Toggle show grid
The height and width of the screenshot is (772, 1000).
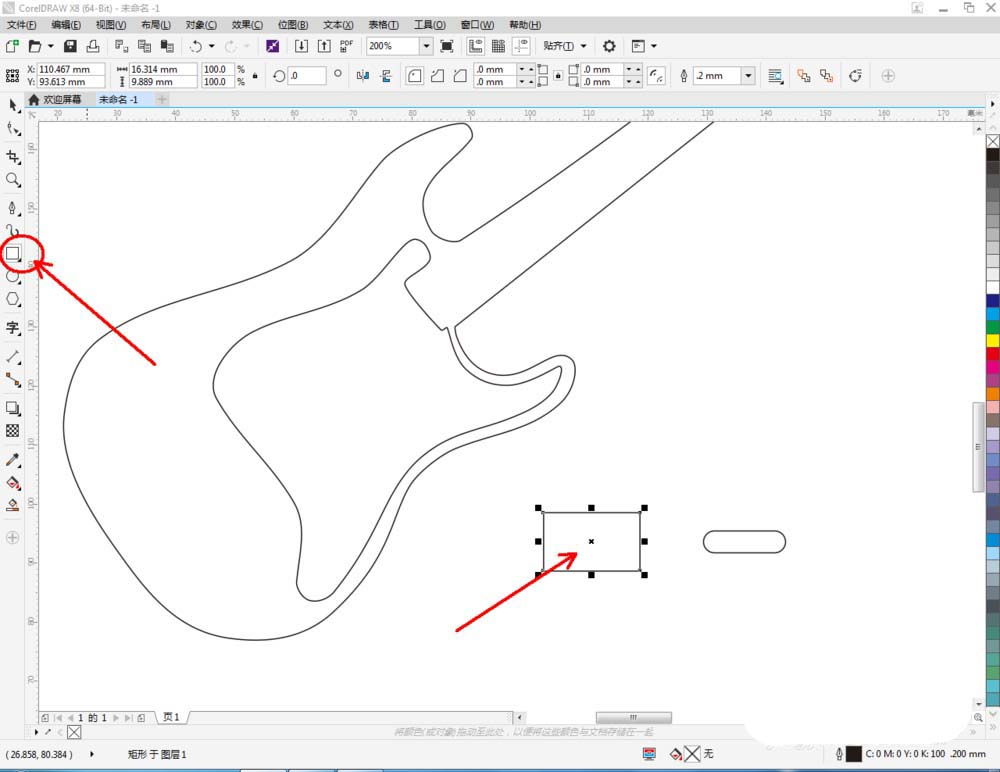[x=498, y=46]
